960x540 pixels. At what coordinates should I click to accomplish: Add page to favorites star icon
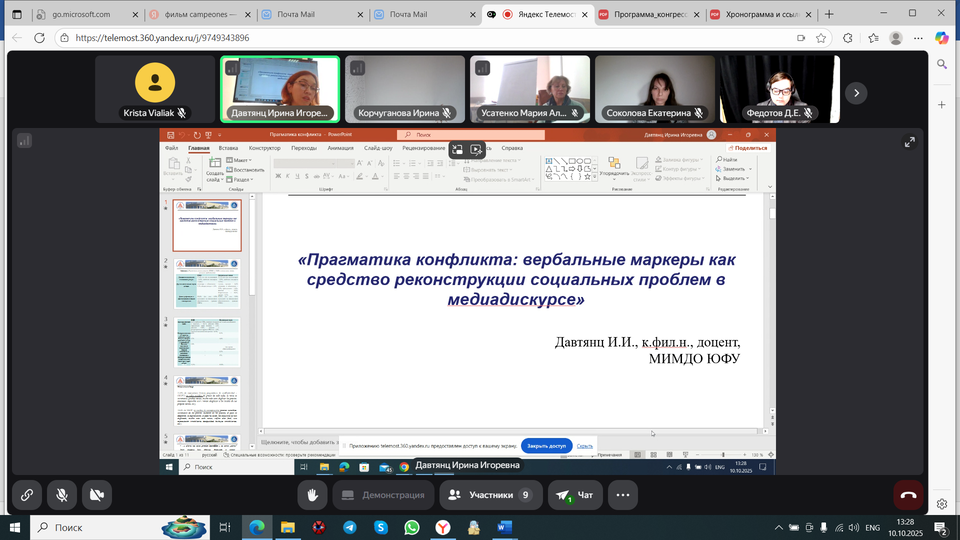(823, 38)
